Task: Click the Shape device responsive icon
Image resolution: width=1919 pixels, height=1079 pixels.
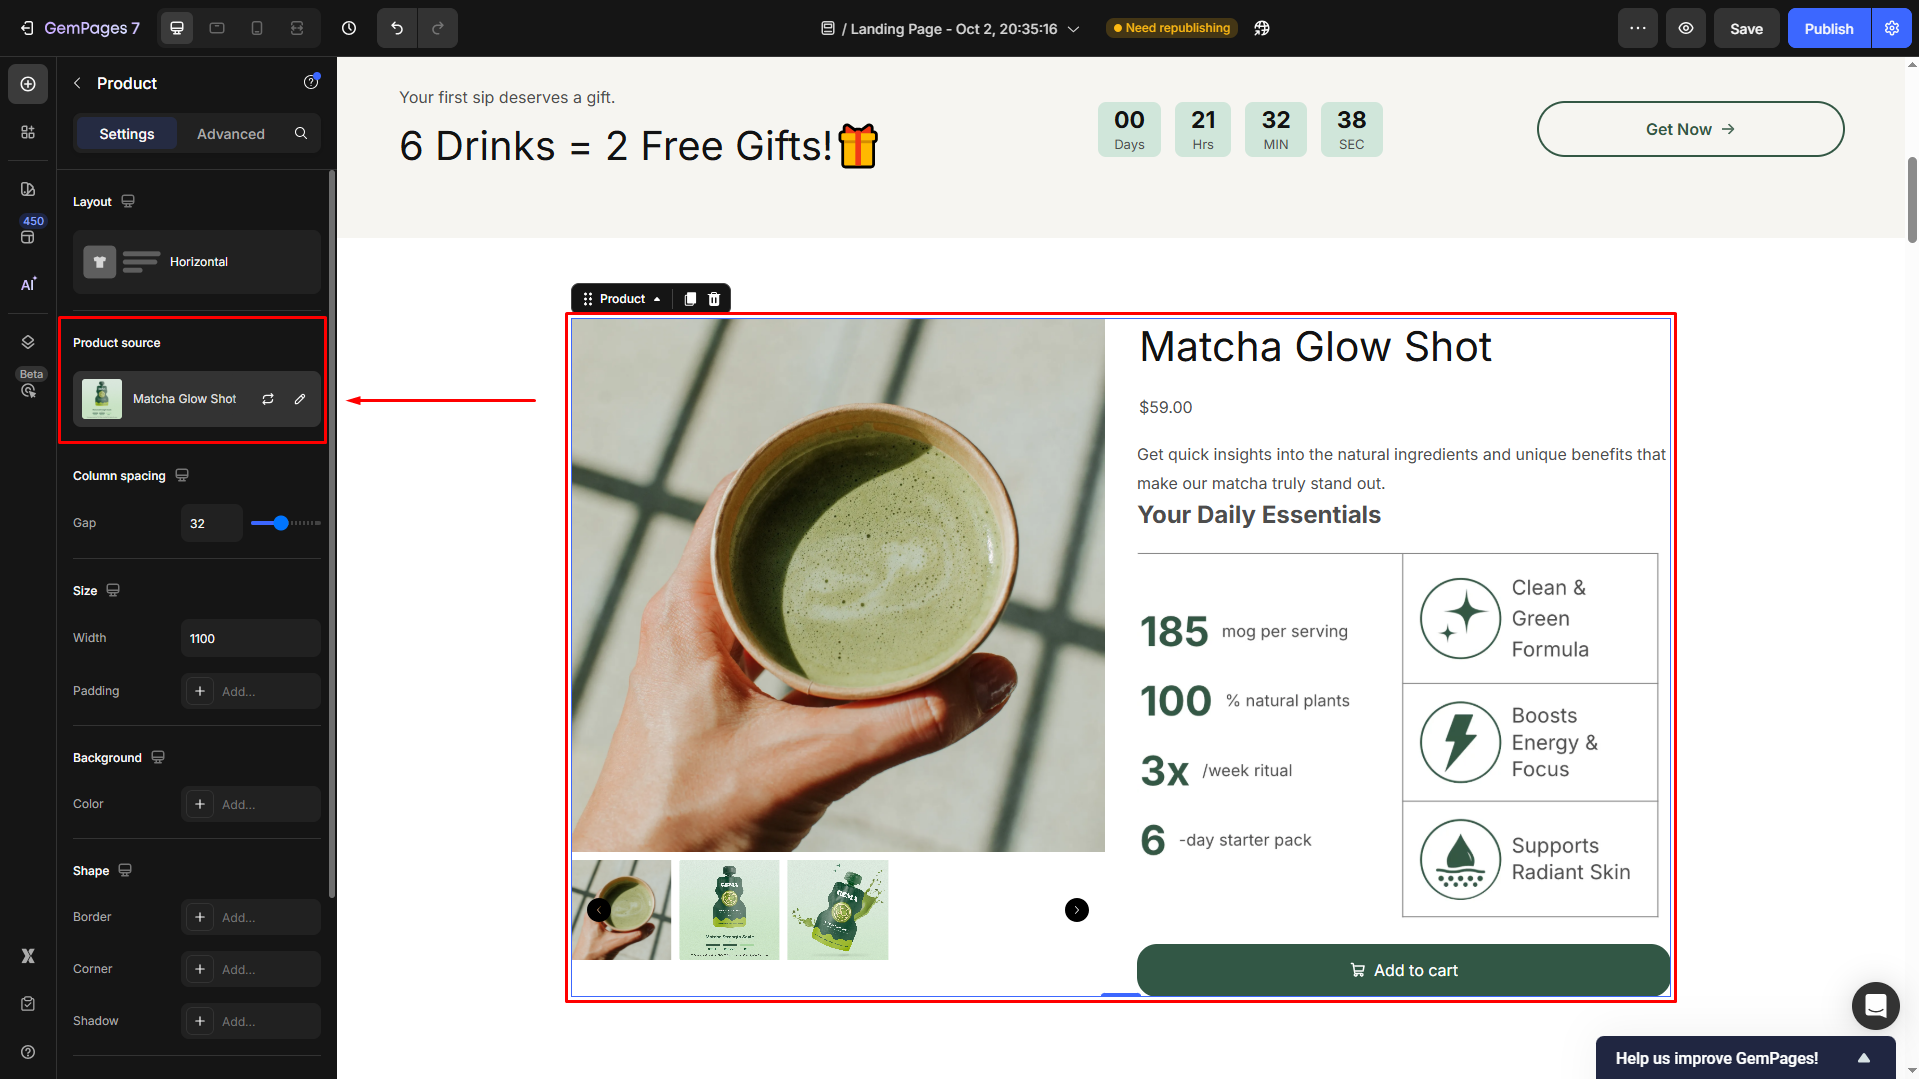Action: [125, 870]
